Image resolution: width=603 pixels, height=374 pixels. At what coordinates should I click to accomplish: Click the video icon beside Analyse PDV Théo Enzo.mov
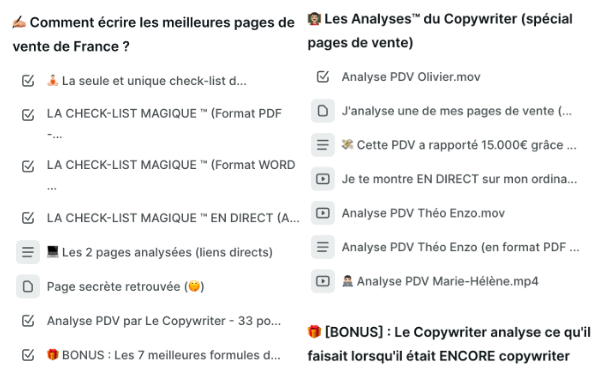coord(323,213)
